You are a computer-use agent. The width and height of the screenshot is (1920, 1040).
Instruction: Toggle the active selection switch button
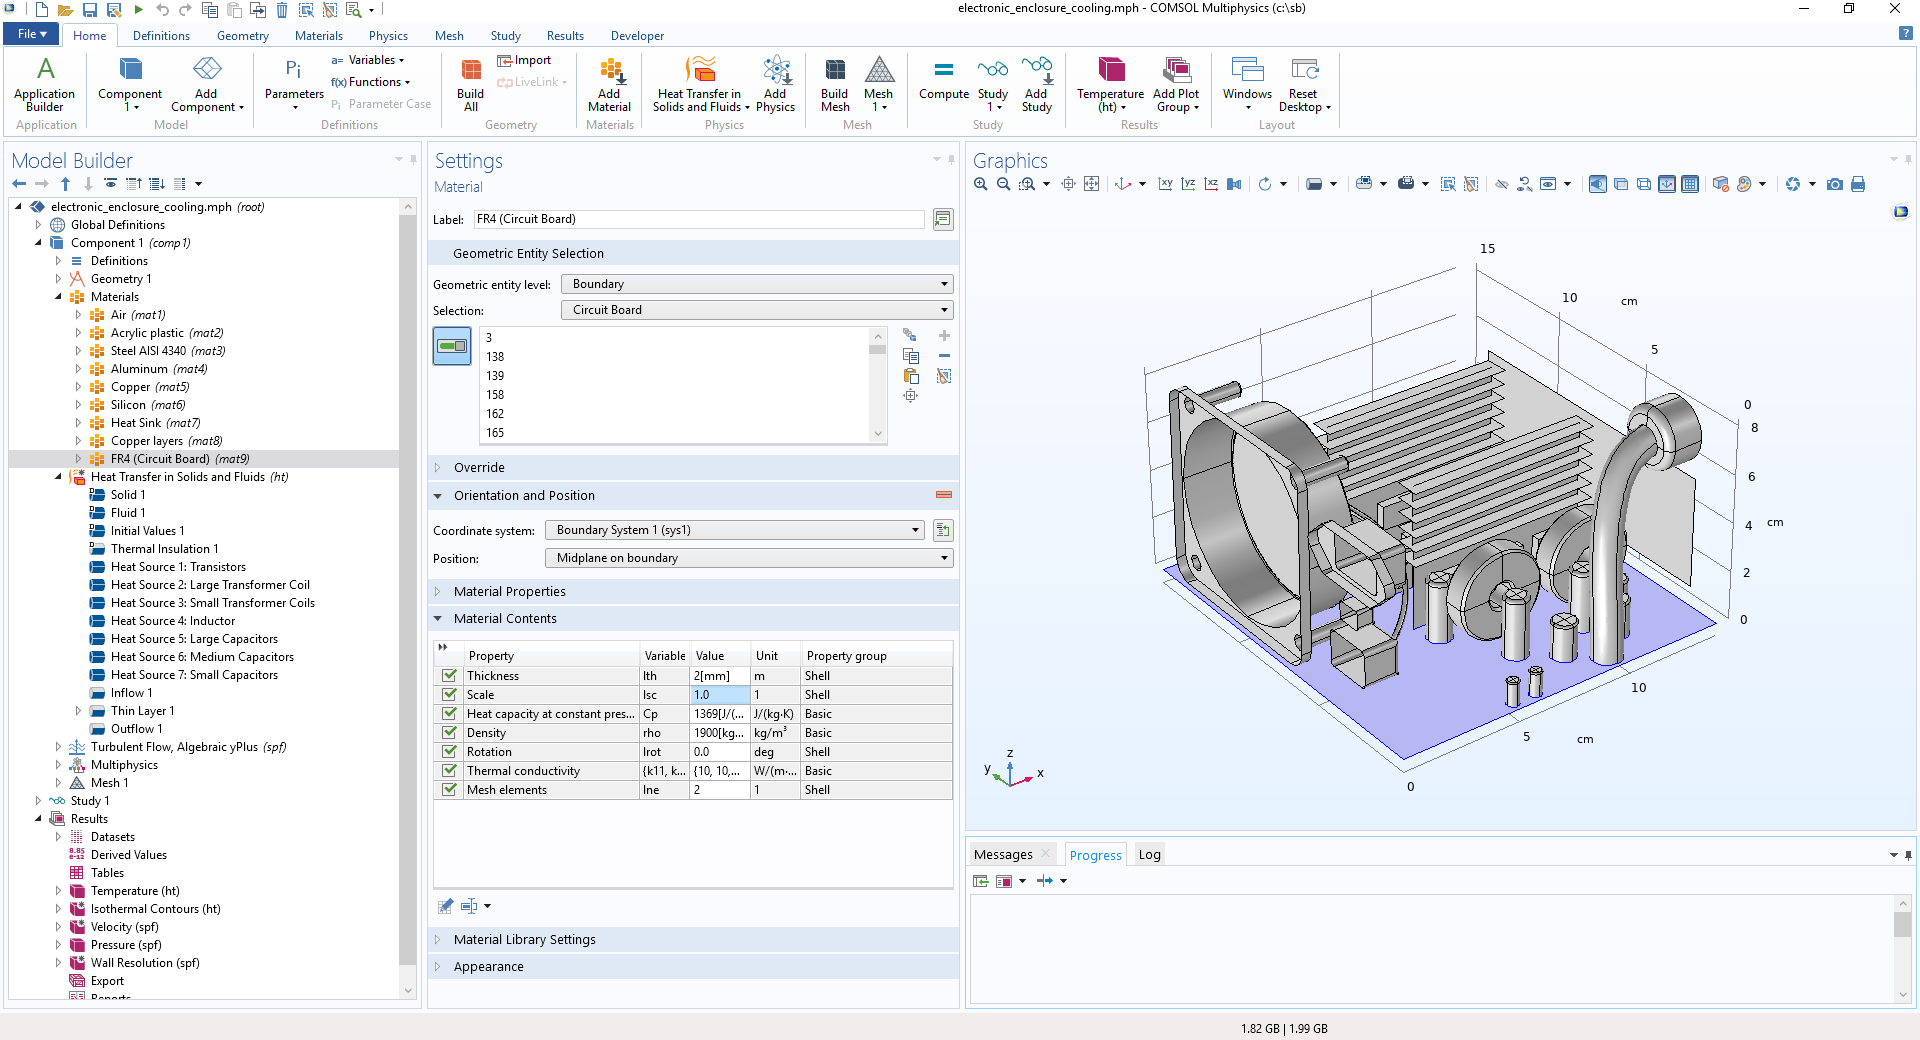(452, 346)
